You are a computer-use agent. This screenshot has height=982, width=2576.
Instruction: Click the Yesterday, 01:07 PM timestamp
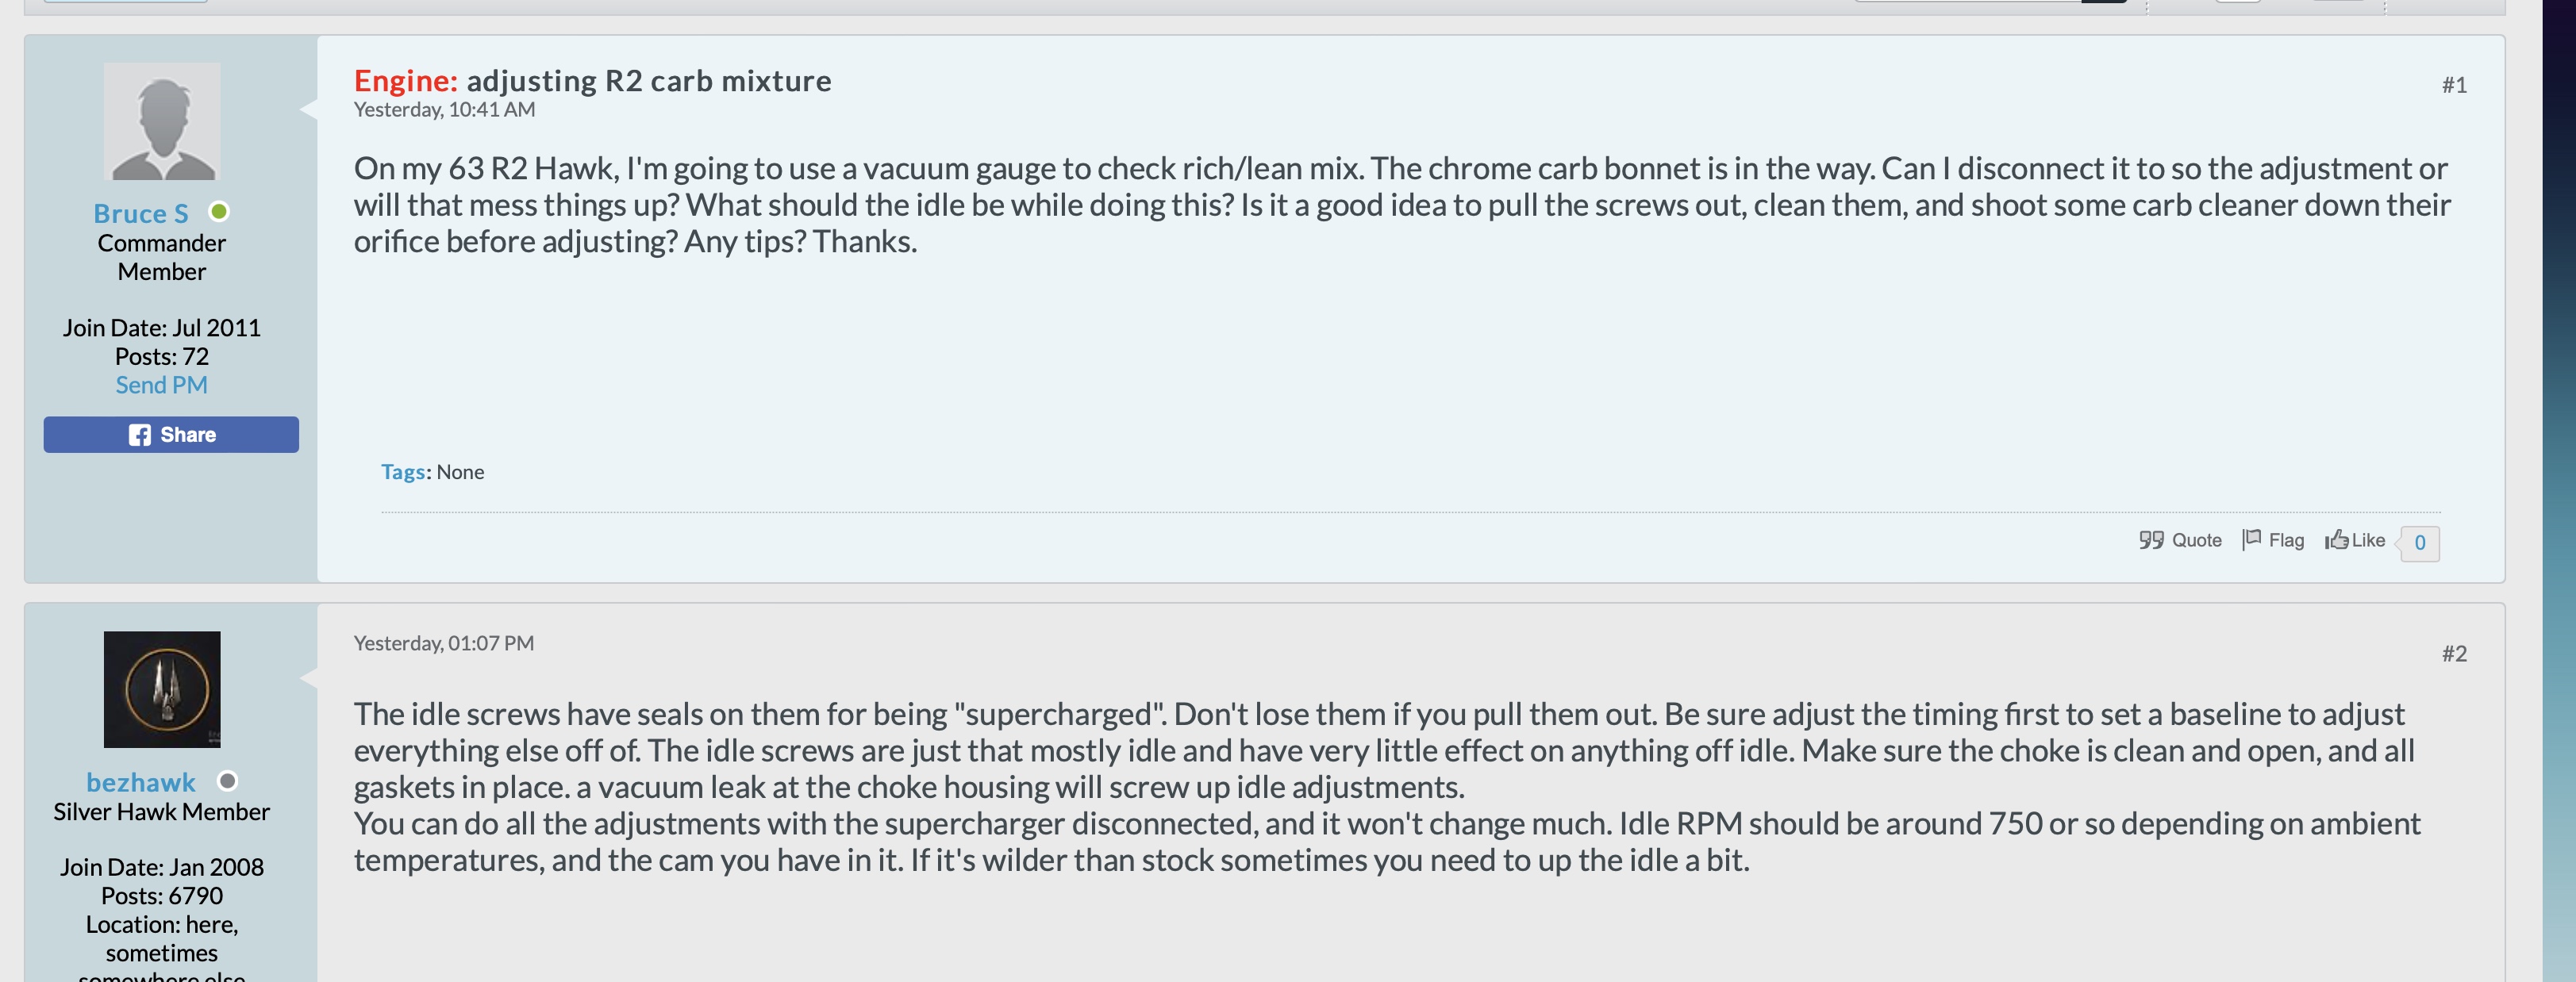pos(444,643)
